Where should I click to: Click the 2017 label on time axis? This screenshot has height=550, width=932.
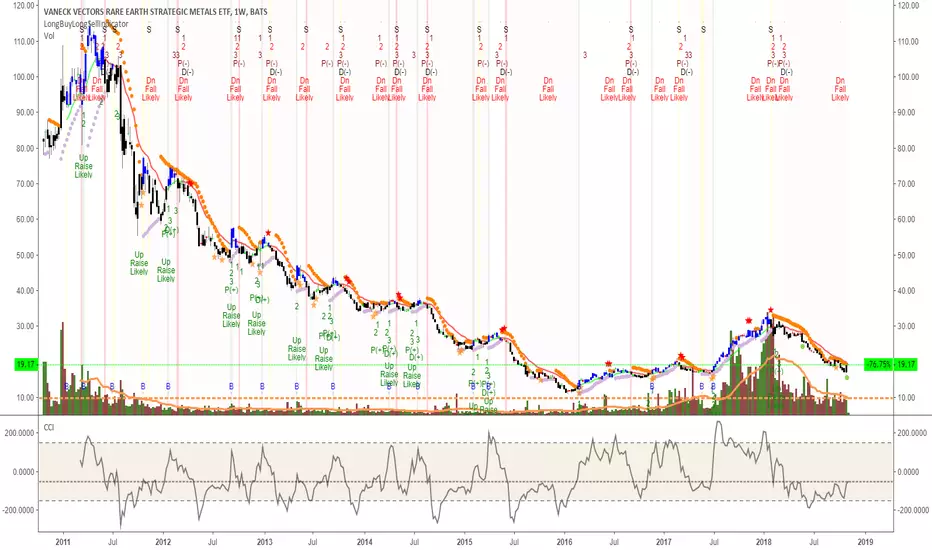pyautogui.click(x=664, y=542)
